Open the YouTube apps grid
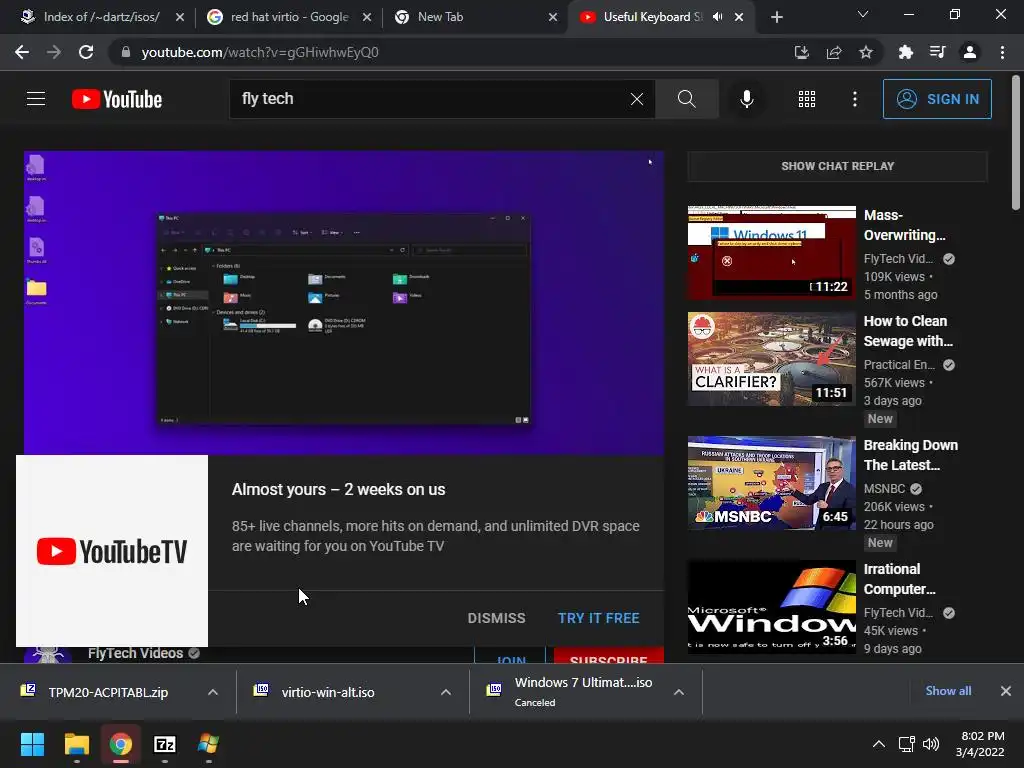 pyautogui.click(x=807, y=99)
